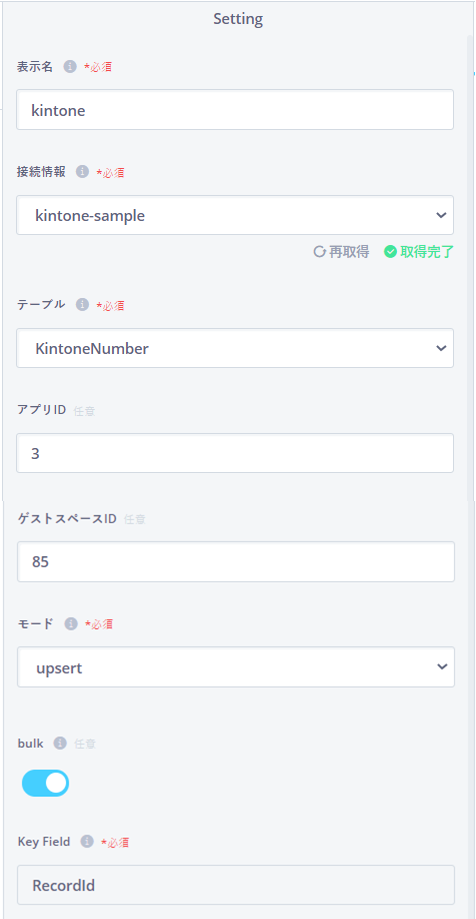Click the Key Field RecordId input
Image resolution: width=476 pixels, height=919 pixels.
tap(236, 885)
